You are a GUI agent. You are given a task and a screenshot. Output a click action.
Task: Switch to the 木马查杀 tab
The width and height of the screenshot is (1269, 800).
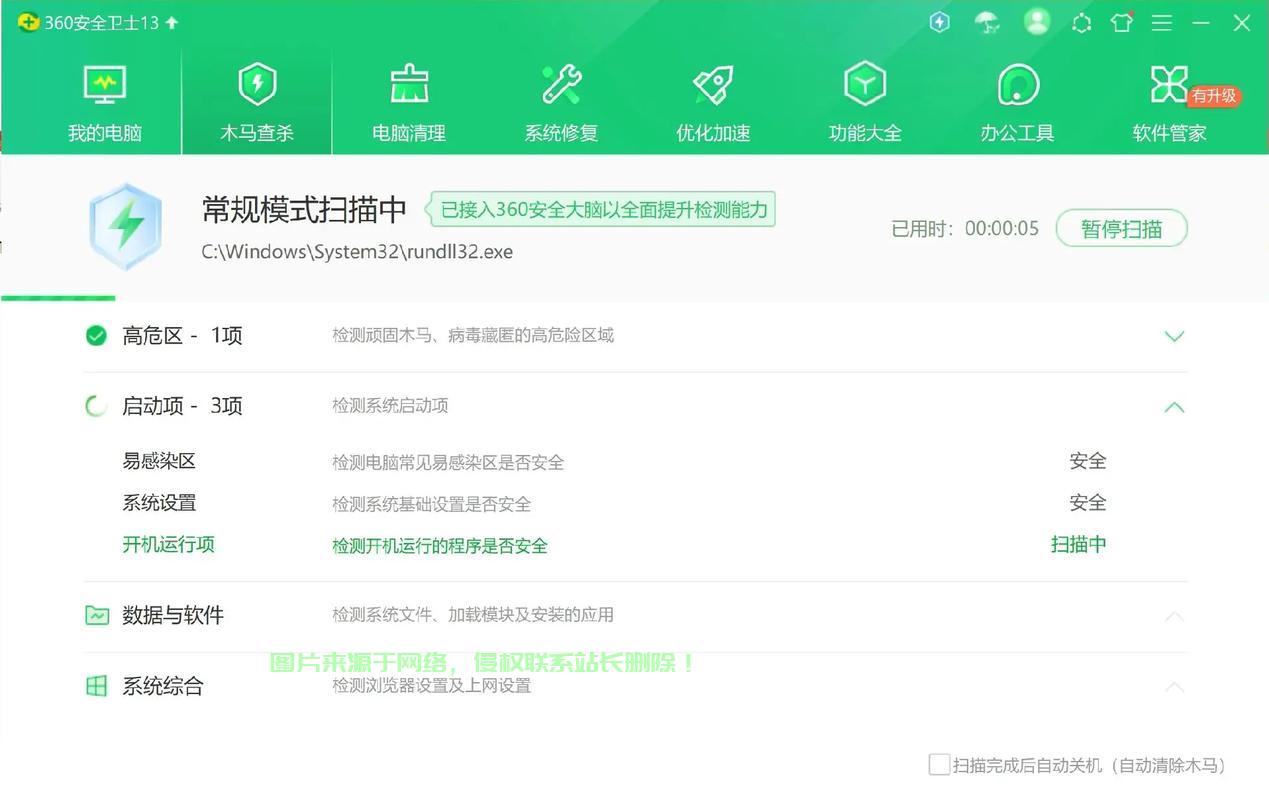click(x=257, y=103)
